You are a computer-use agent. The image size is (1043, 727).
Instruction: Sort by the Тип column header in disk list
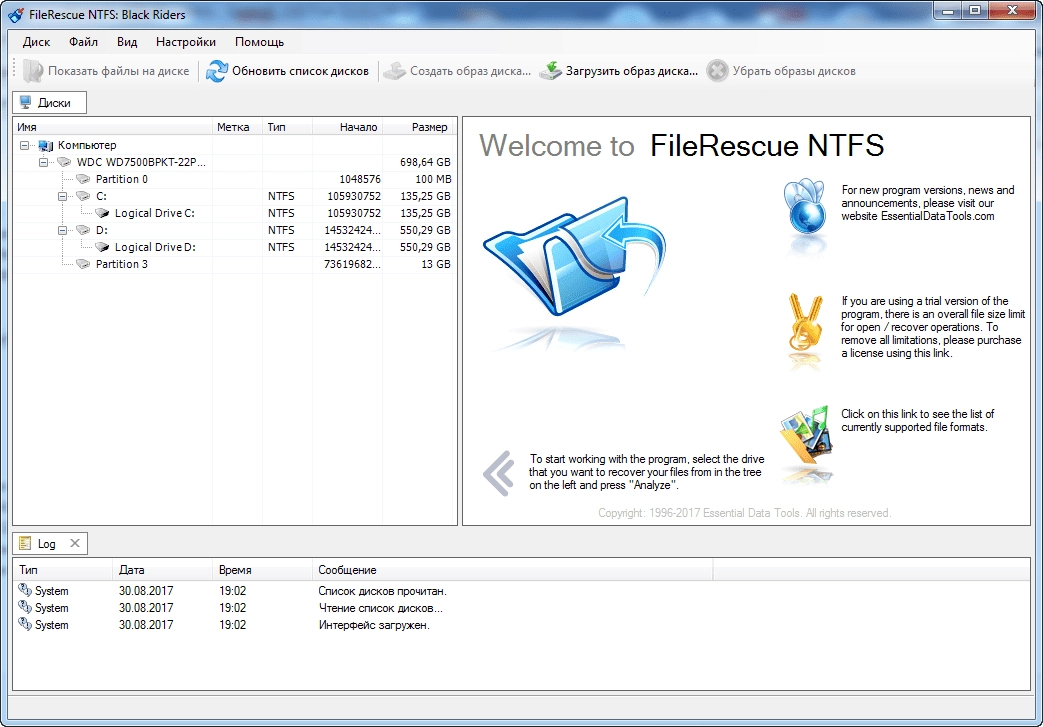287,127
